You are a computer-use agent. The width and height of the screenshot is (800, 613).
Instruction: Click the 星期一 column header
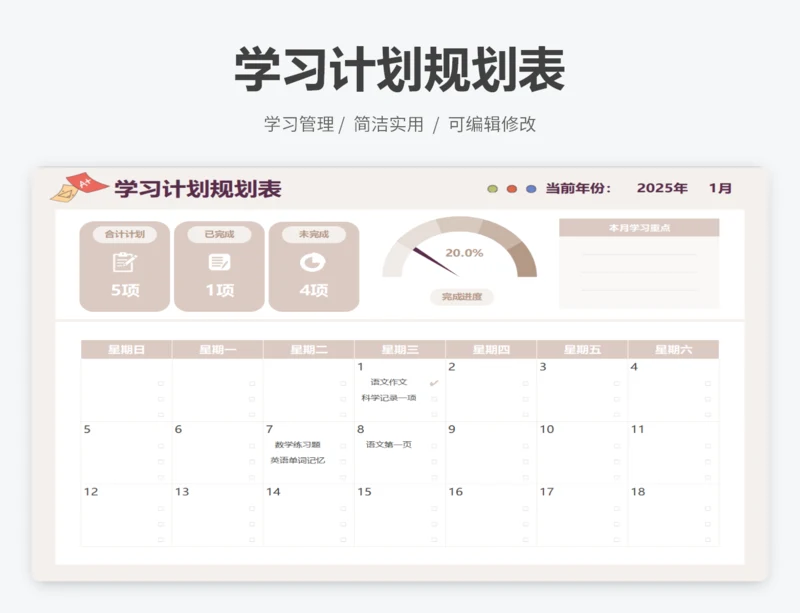pos(218,350)
